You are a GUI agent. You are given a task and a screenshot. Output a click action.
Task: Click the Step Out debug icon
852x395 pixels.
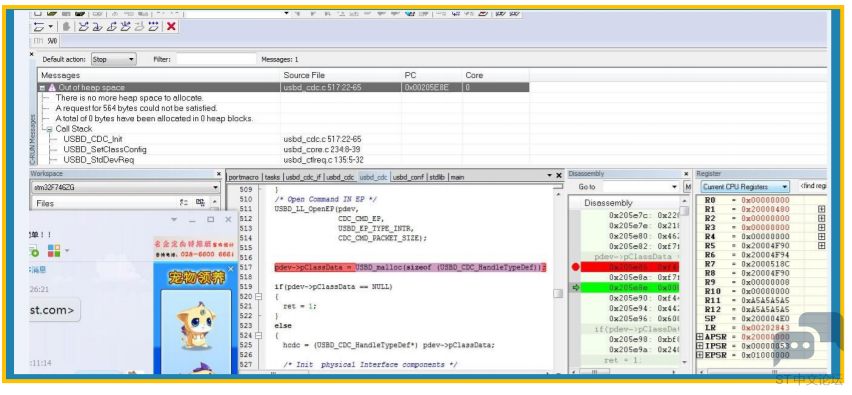pos(111,26)
